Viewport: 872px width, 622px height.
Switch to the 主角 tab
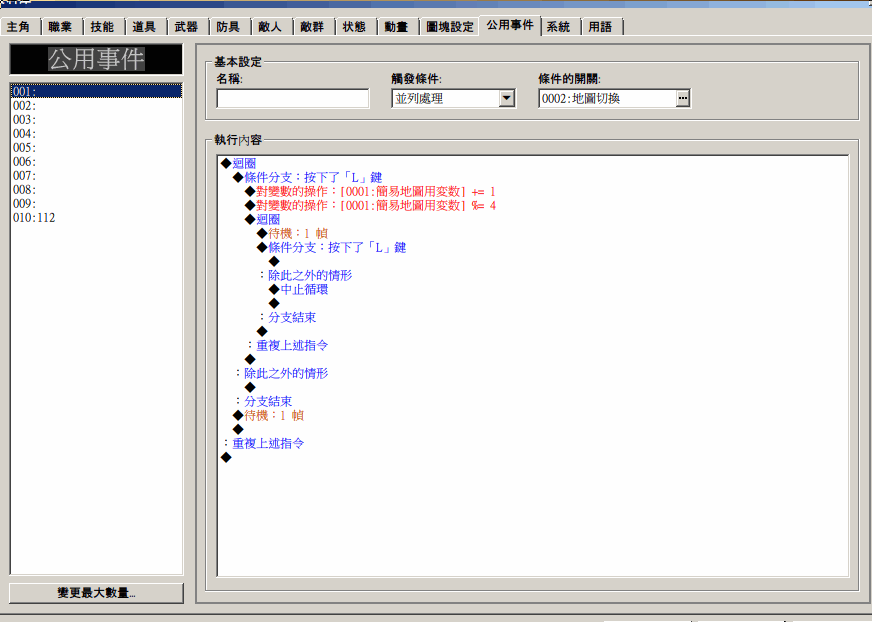19,27
